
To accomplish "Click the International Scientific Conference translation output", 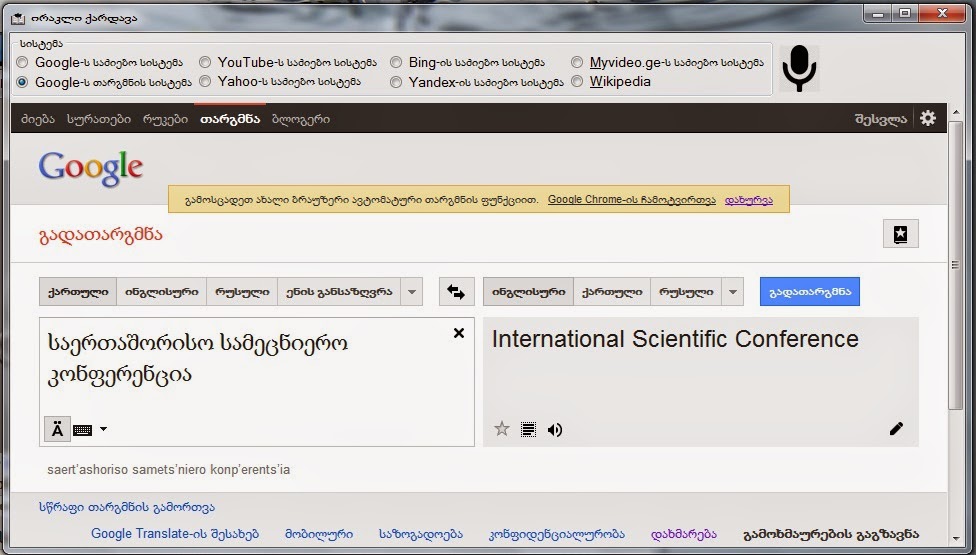I will coord(675,339).
